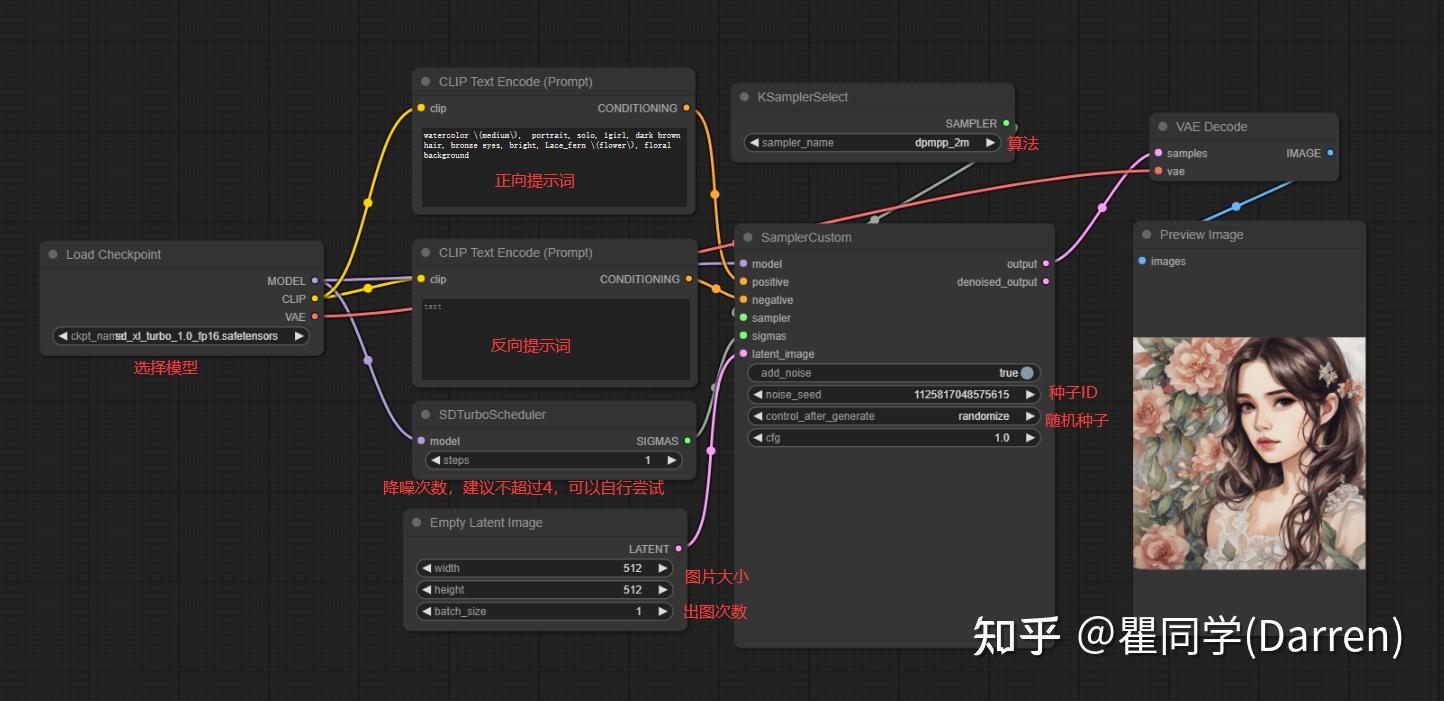The image size is (1444, 701).
Task: Select the VAE Decode node title
Action: pyautogui.click(x=1211, y=127)
